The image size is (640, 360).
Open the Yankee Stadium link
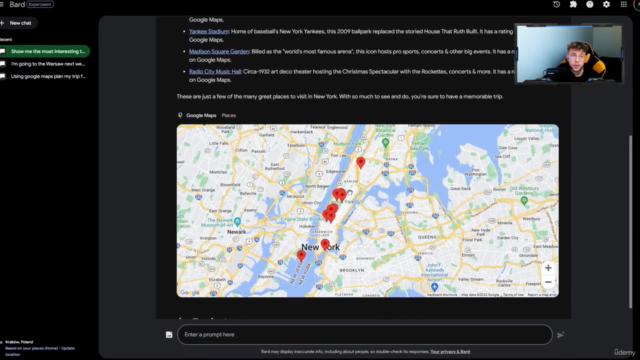click(209, 31)
